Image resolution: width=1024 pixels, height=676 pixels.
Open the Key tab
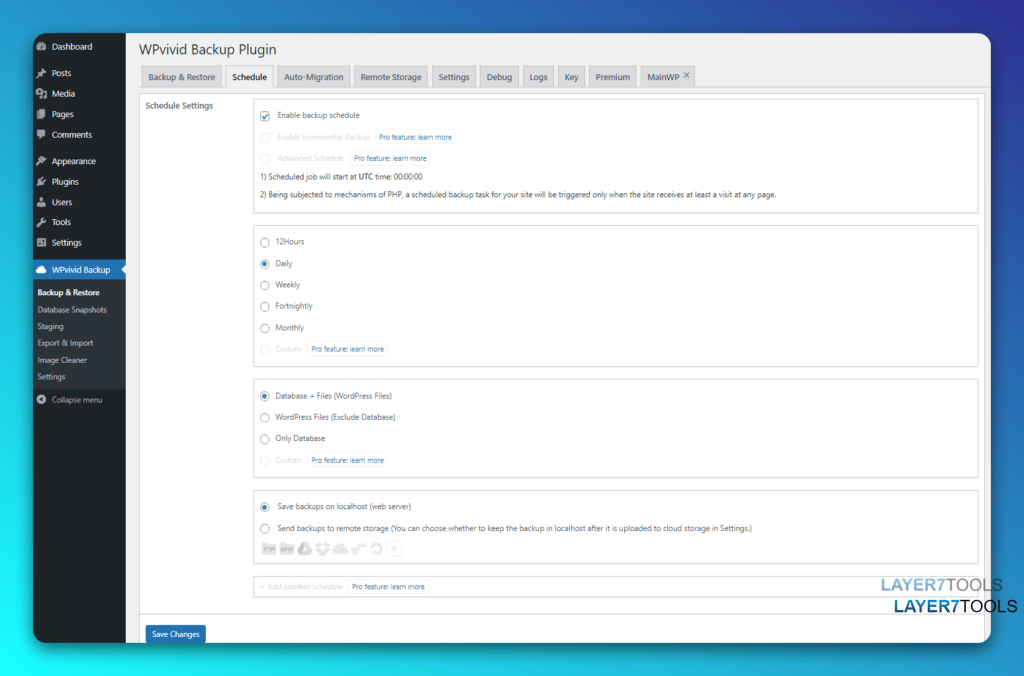pyautogui.click(x=571, y=76)
